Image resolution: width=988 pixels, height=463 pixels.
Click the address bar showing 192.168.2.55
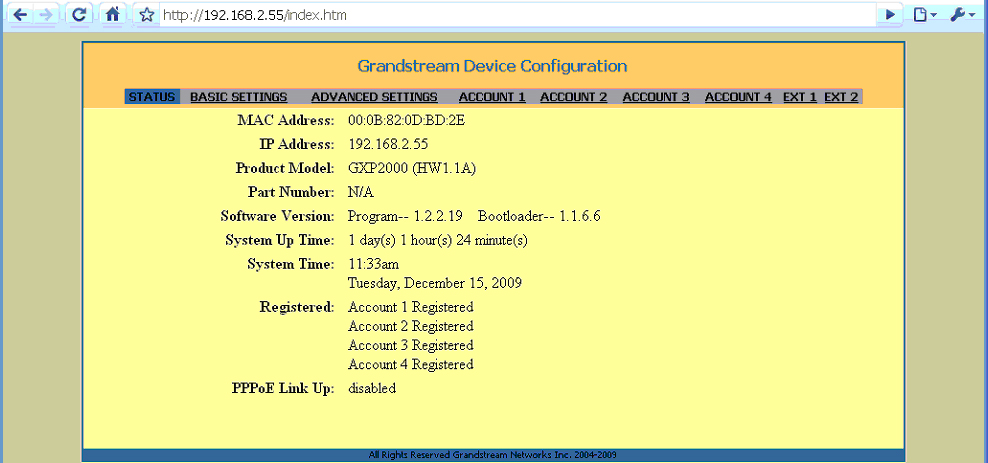(500, 15)
